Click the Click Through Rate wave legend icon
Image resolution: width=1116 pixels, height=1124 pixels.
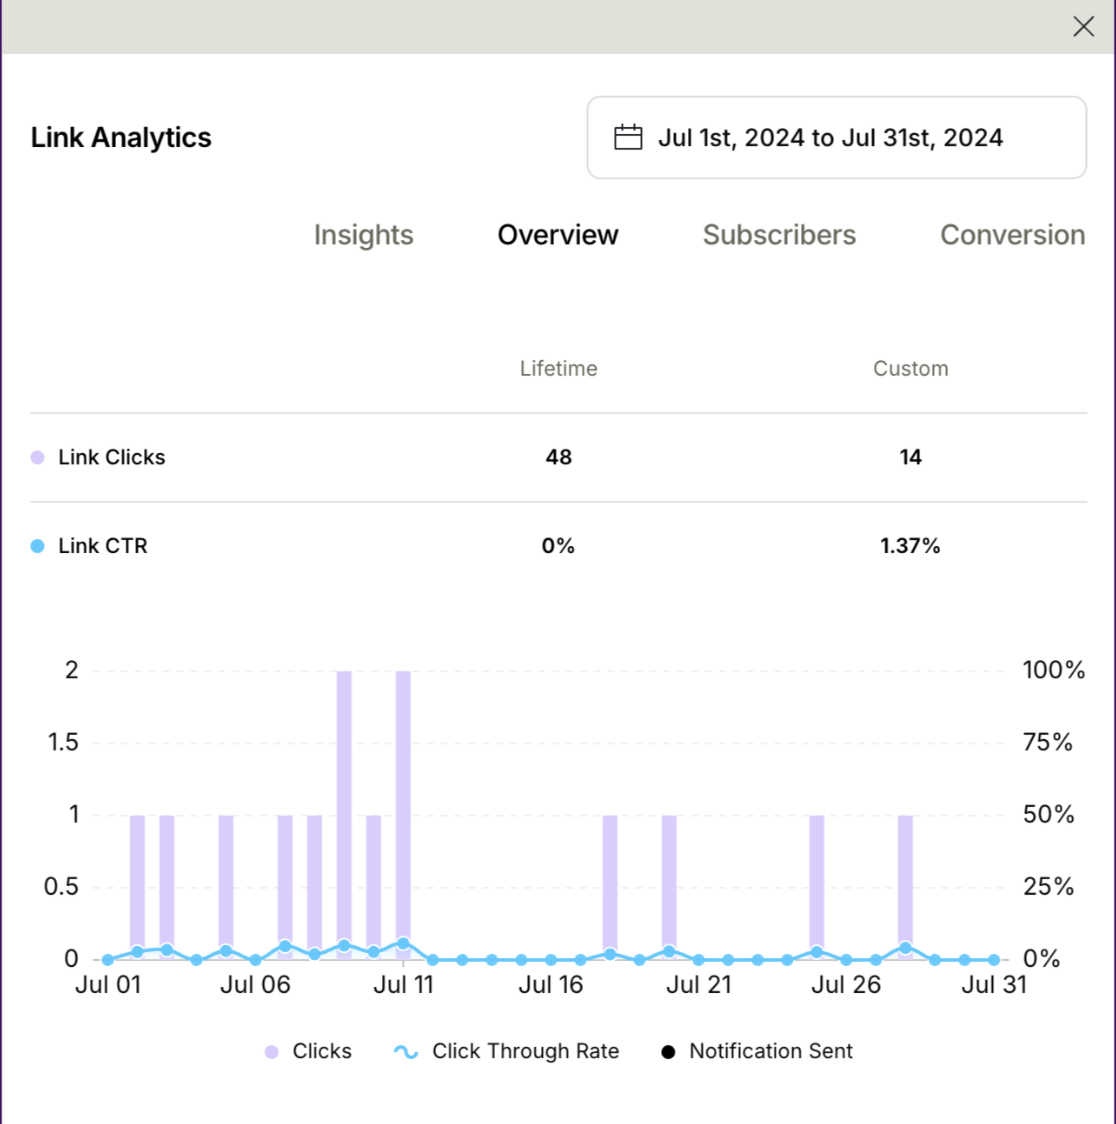click(405, 1051)
